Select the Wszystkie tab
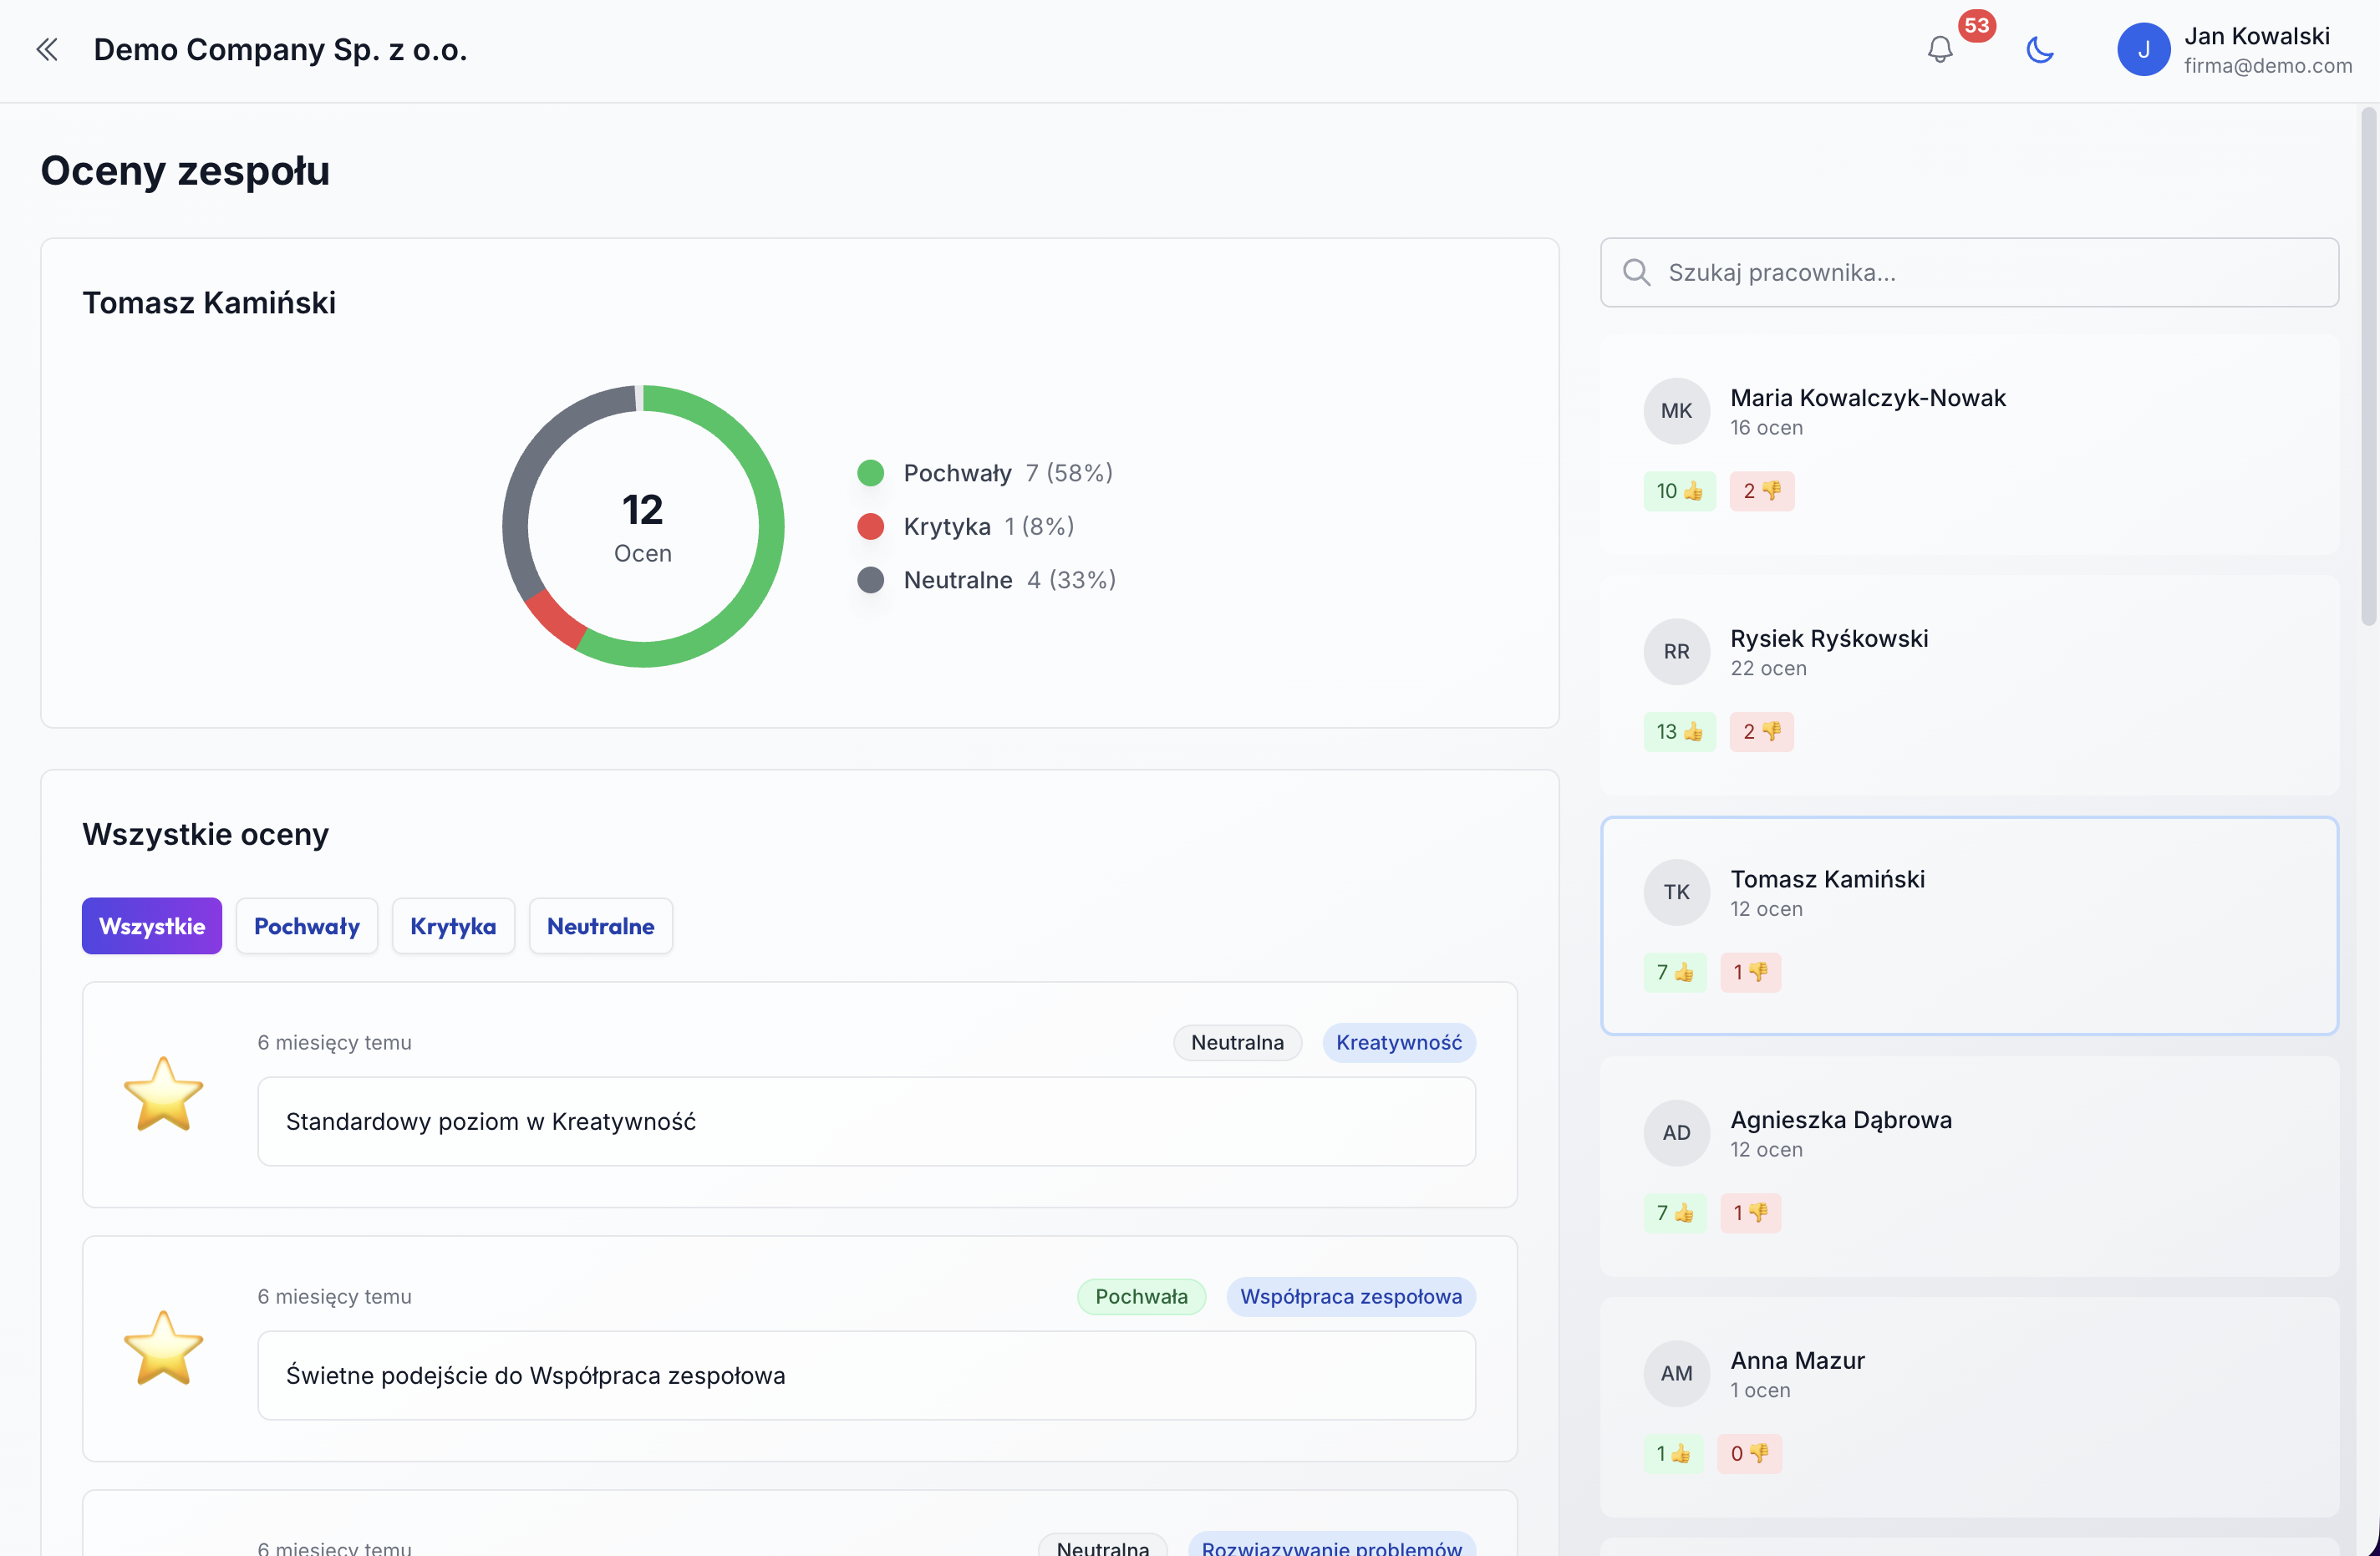This screenshot has width=2380, height=1556. (151, 925)
